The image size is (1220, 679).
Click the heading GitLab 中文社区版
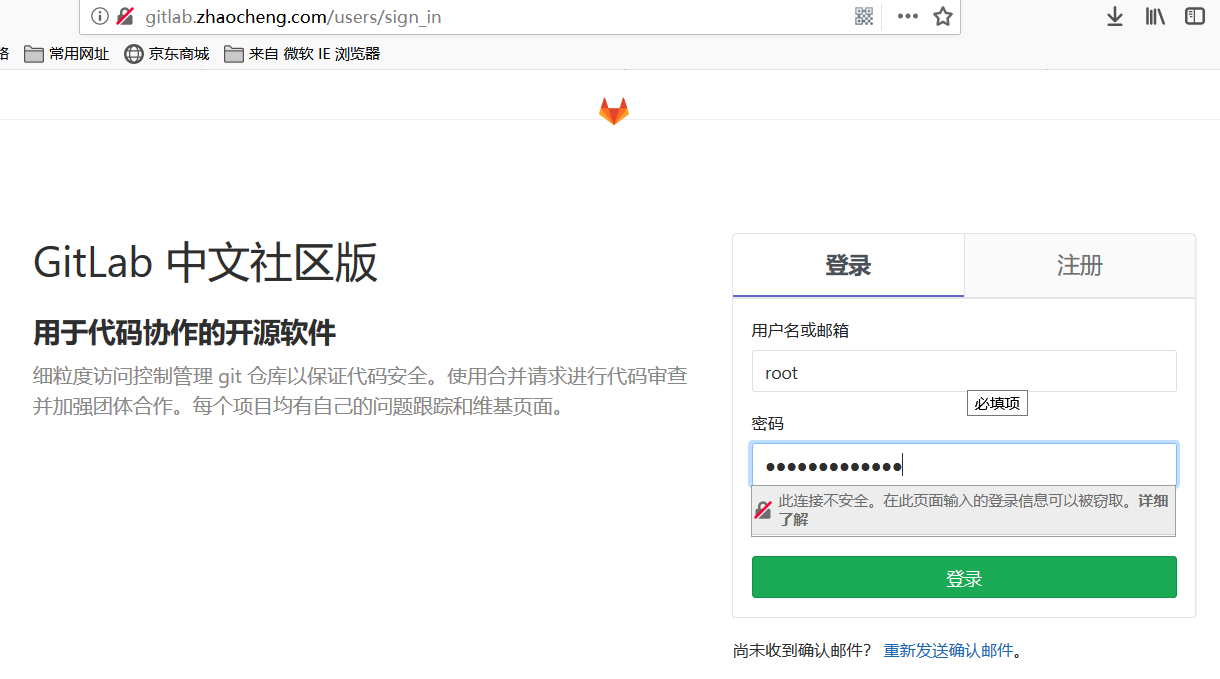coord(206,264)
